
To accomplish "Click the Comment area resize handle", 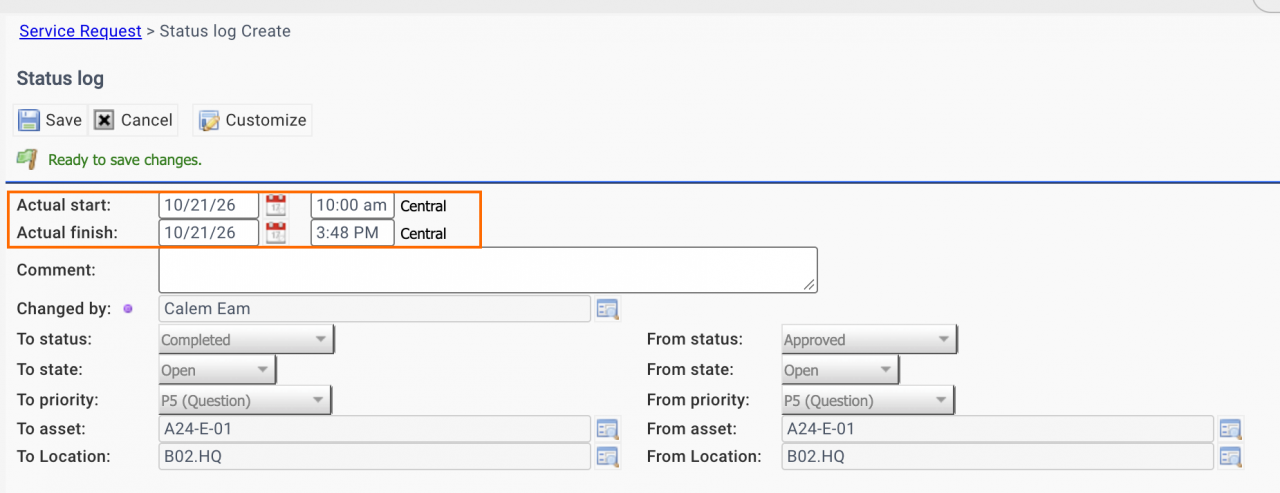I will (x=810, y=285).
